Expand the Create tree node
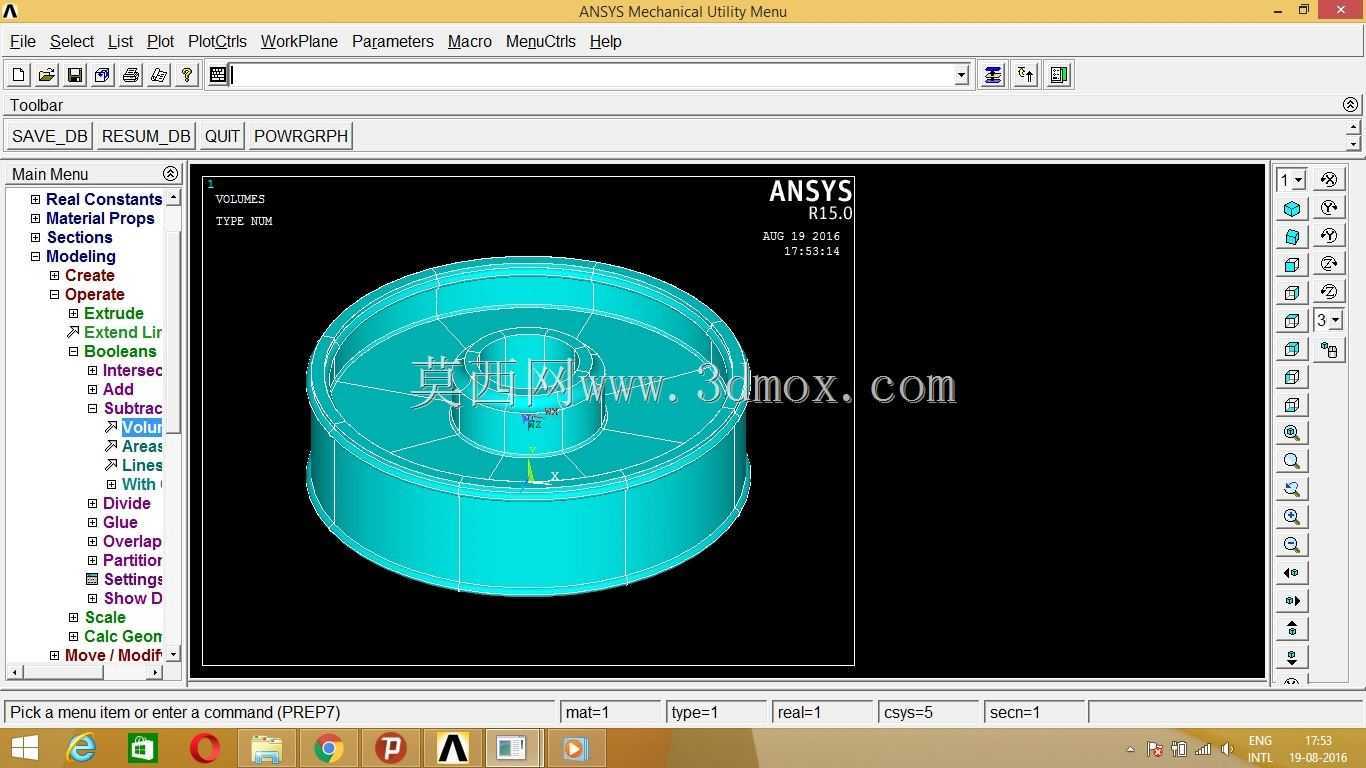The image size is (1366, 768). pos(55,275)
